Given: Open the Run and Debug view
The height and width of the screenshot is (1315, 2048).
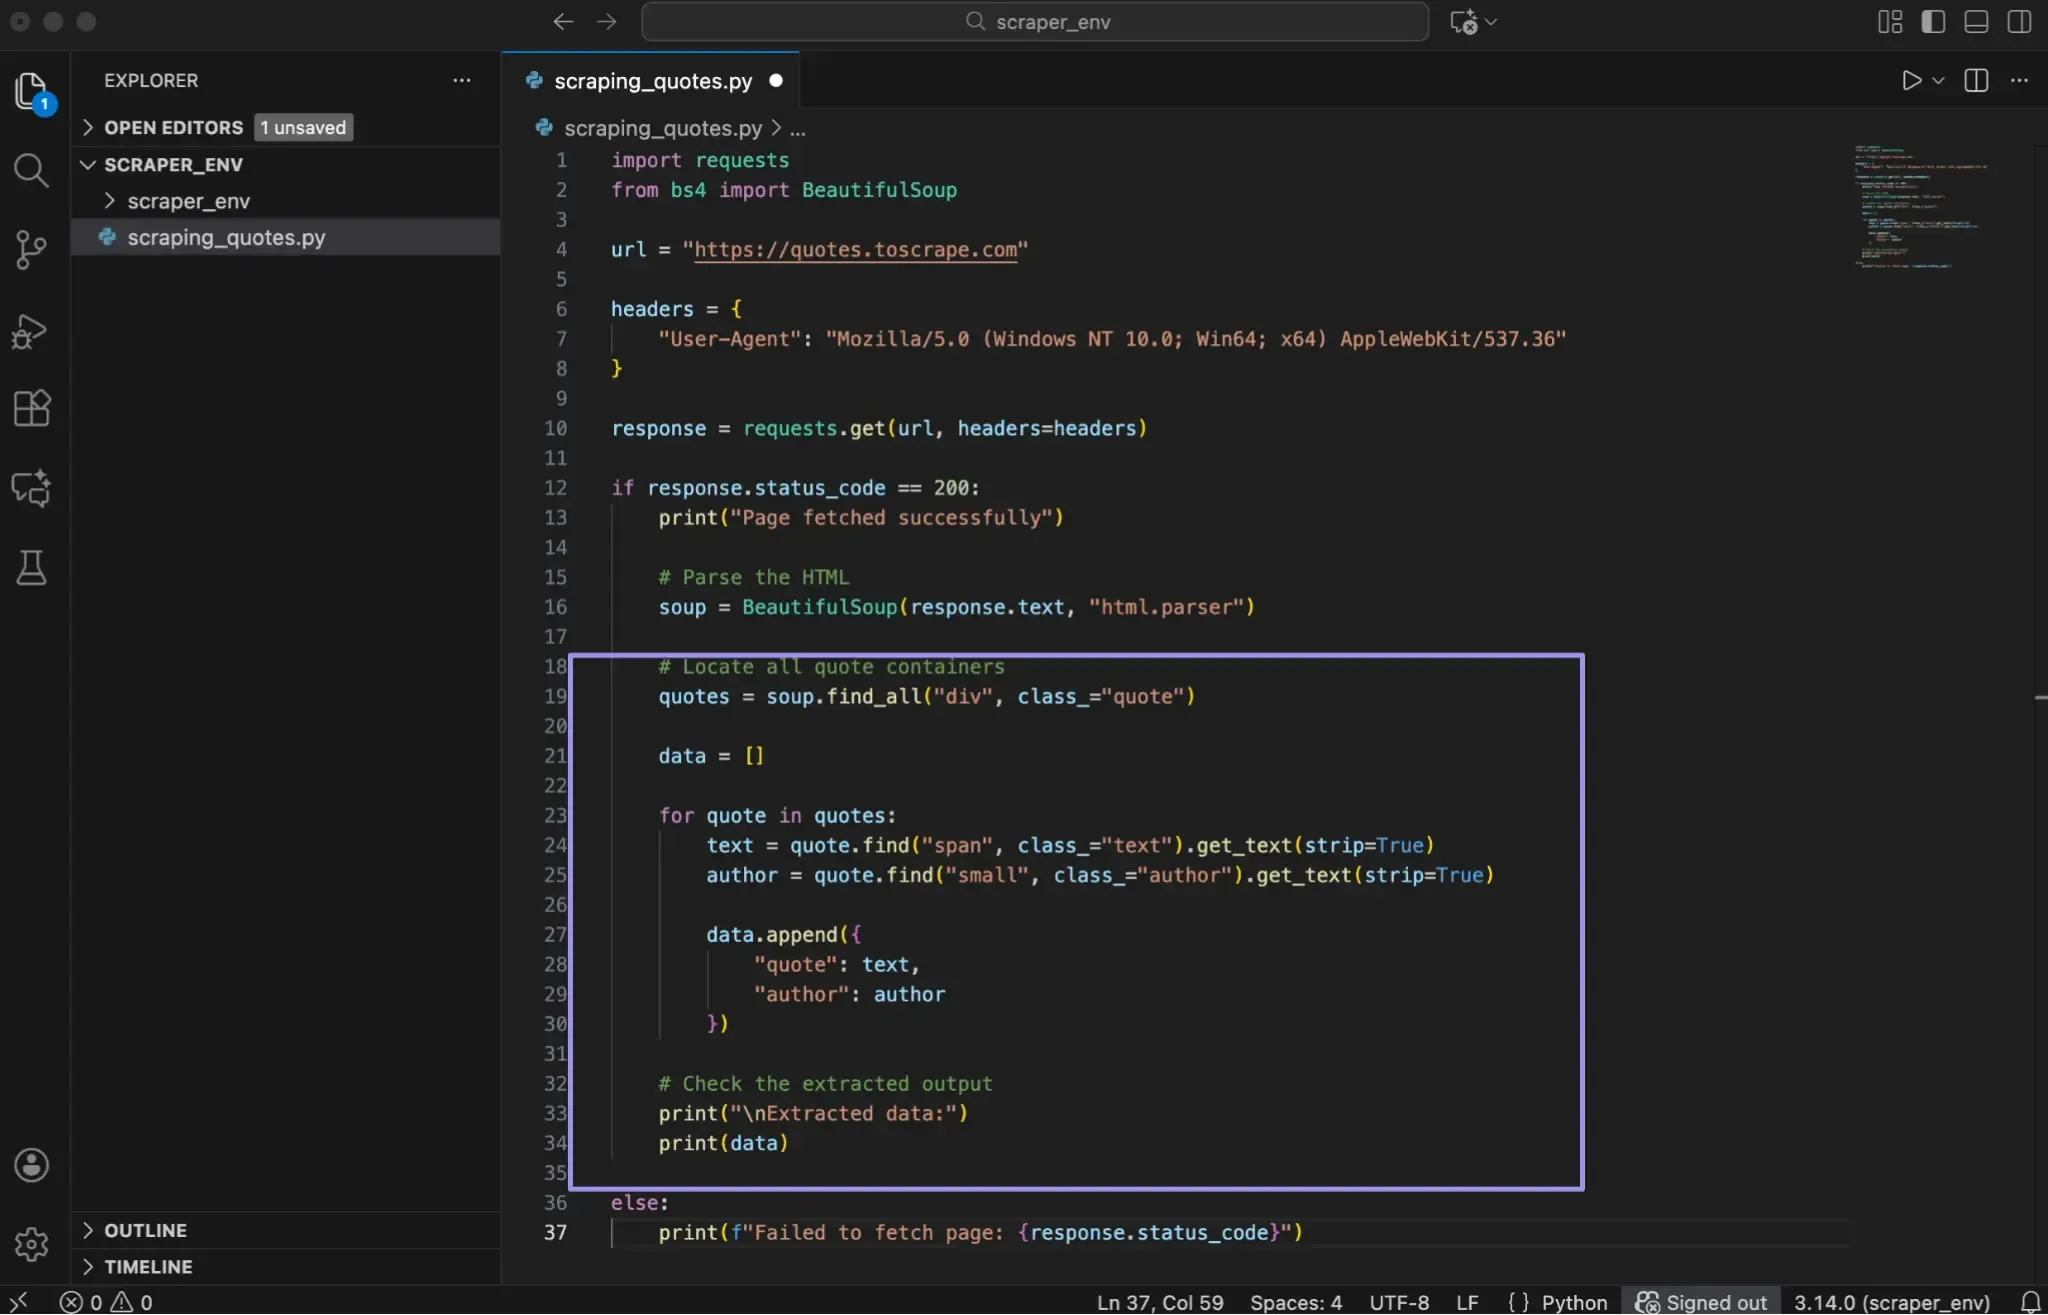Looking at the screenshot, I should [32, 330].
